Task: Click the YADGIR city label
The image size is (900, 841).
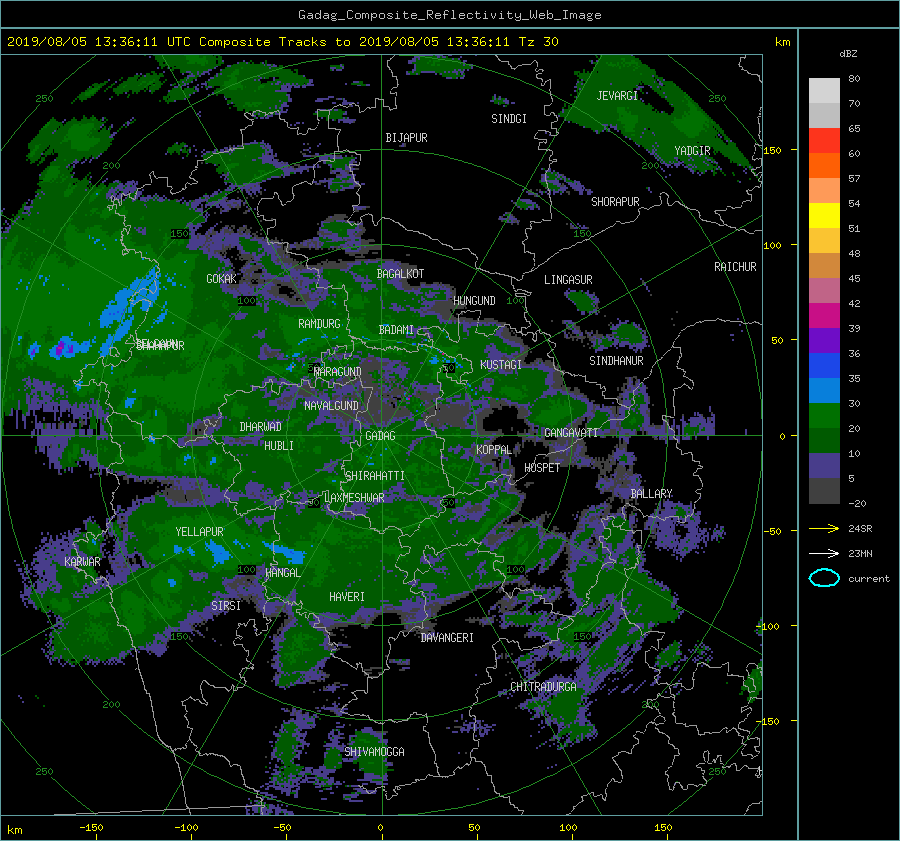Action: pyautogui.click(x=692, y=151)
